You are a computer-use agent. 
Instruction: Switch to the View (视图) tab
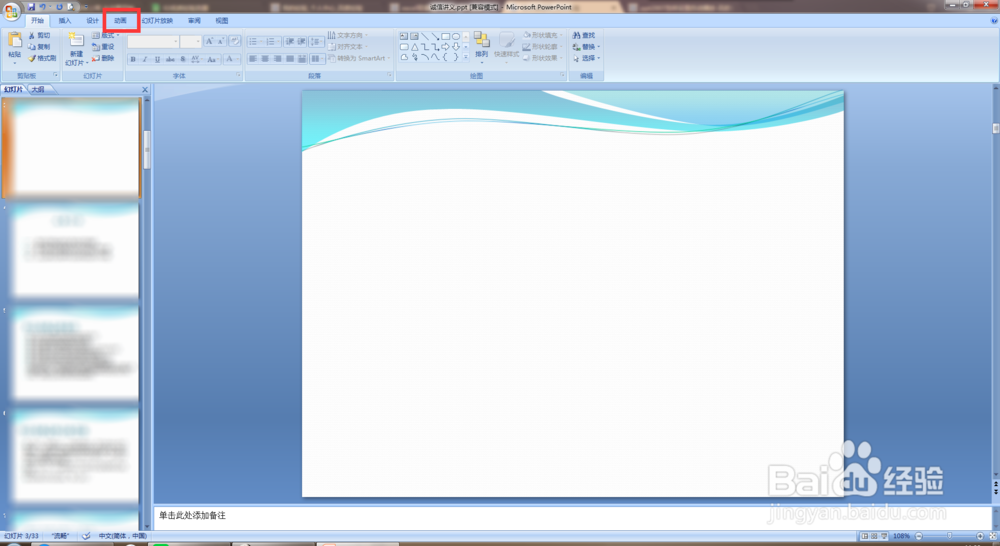[x=222, y=20]
